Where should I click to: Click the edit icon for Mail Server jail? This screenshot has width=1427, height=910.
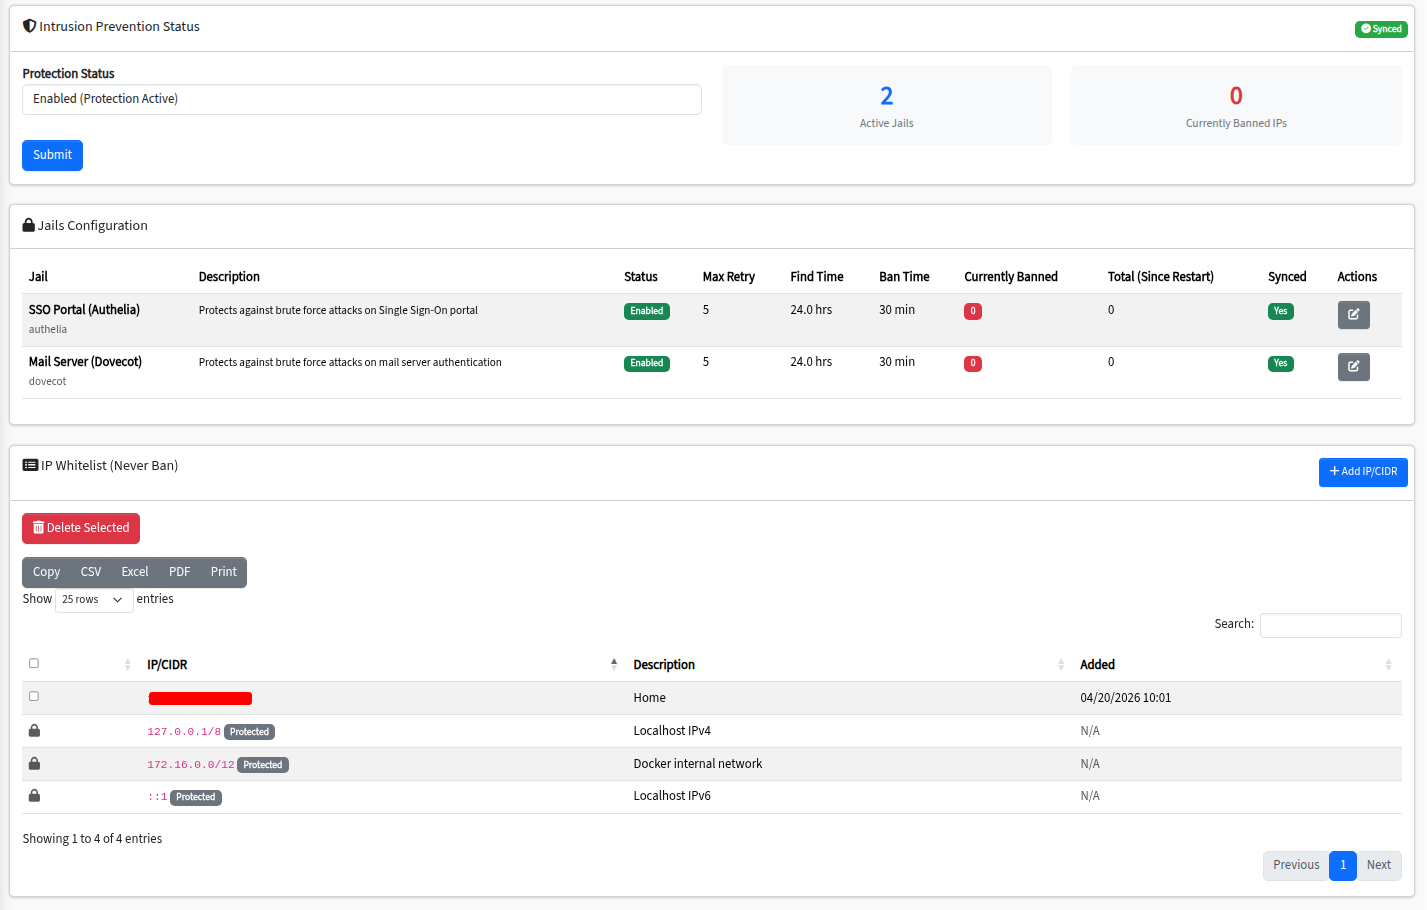pos(1353,367)
